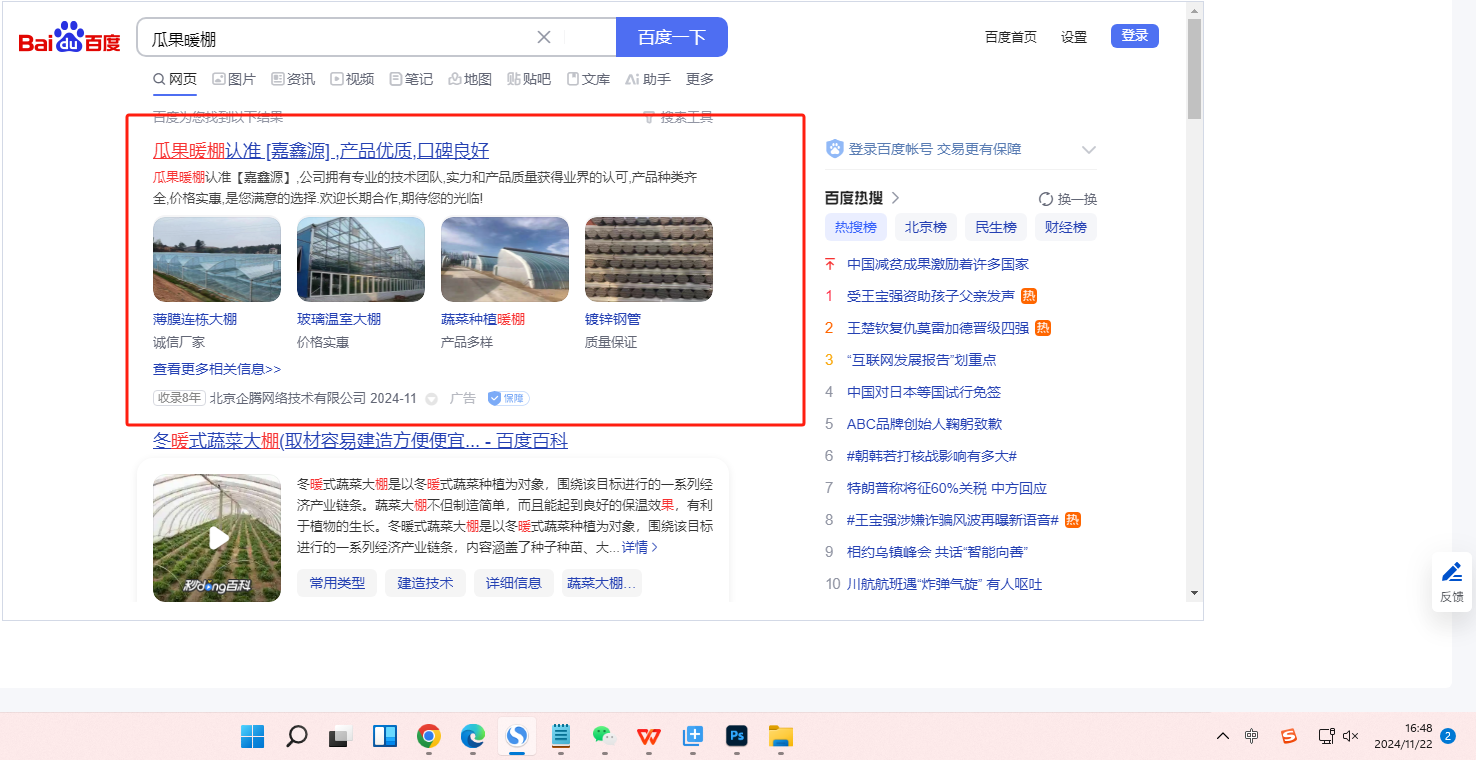Show hidden system tray icons
1476x760 pixels.
(x=1222, y=737)
